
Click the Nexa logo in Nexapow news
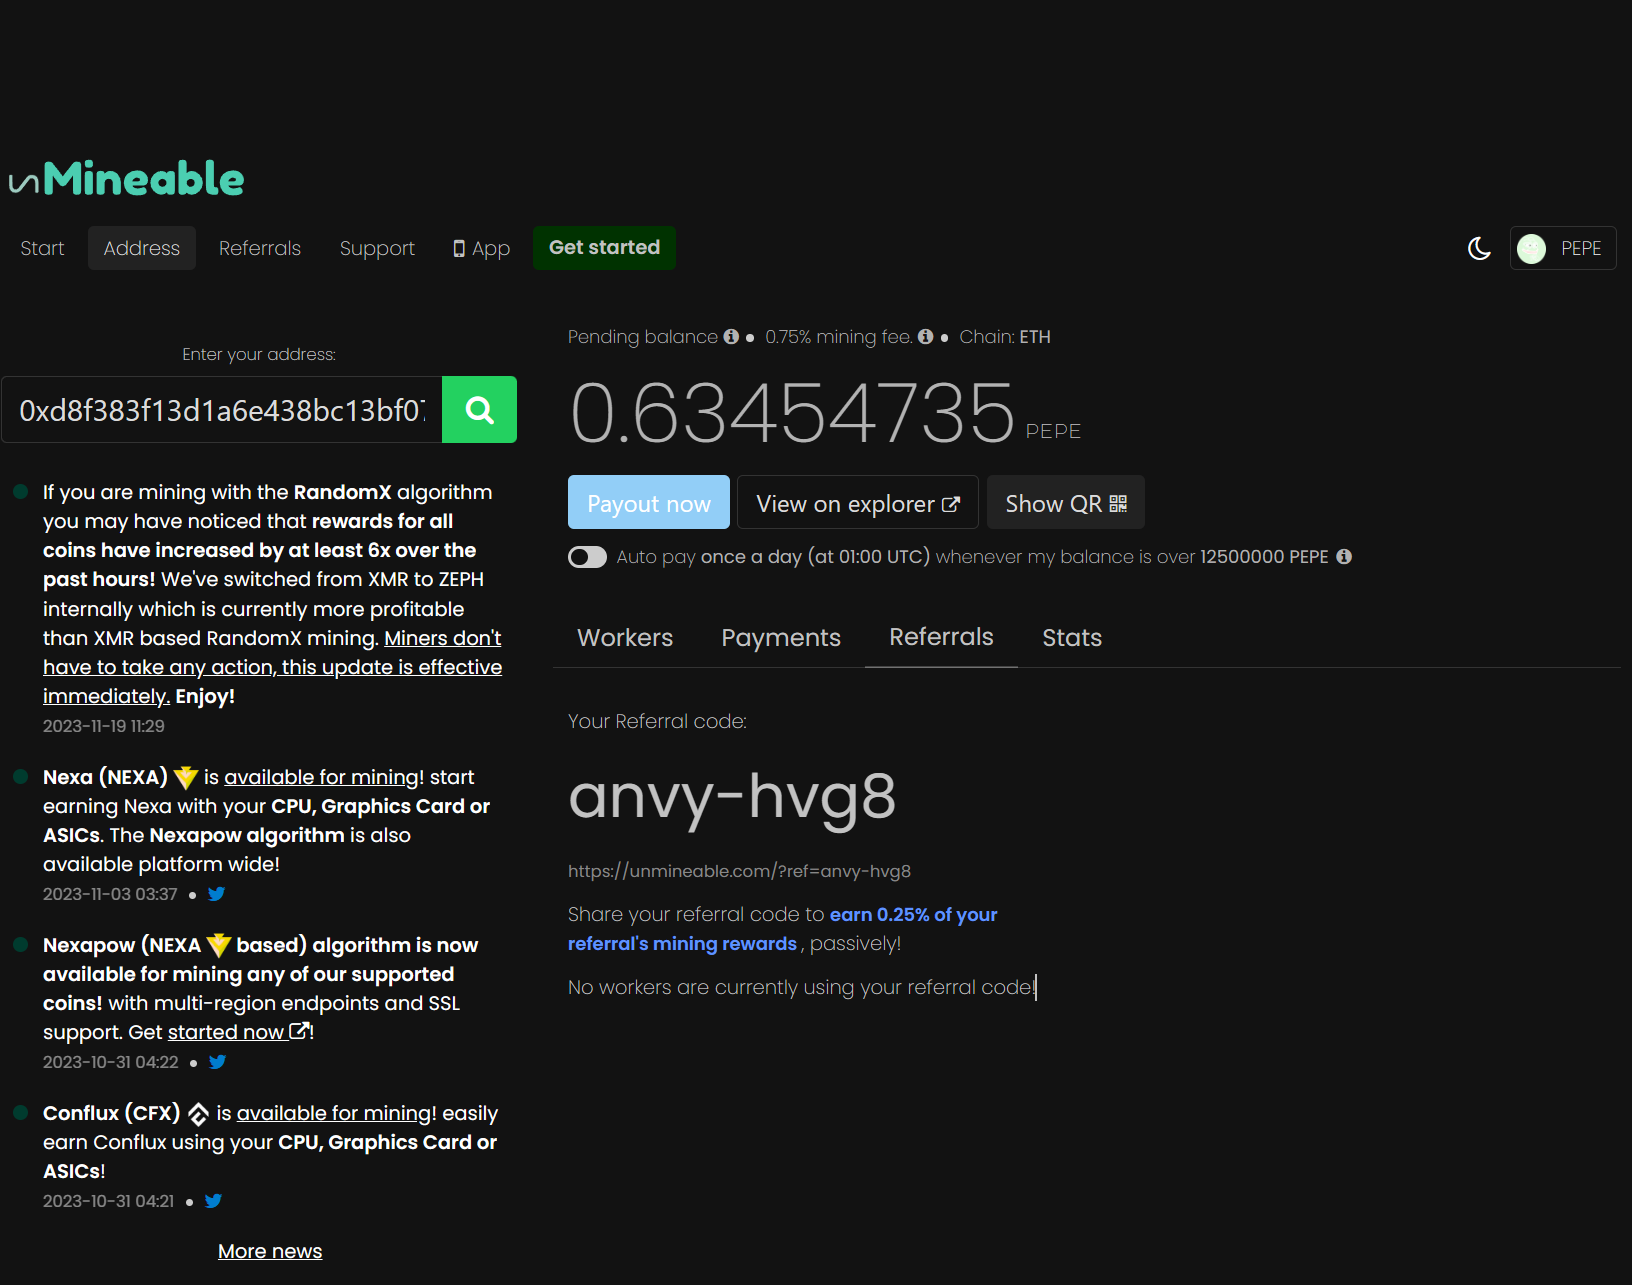pyautogui.click(x=219, y=945)
